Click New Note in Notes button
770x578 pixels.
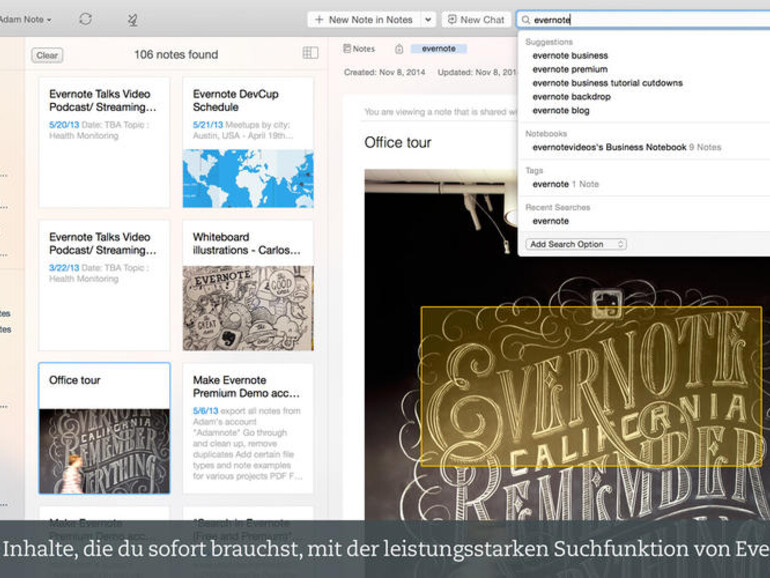[x=363, y=20]
